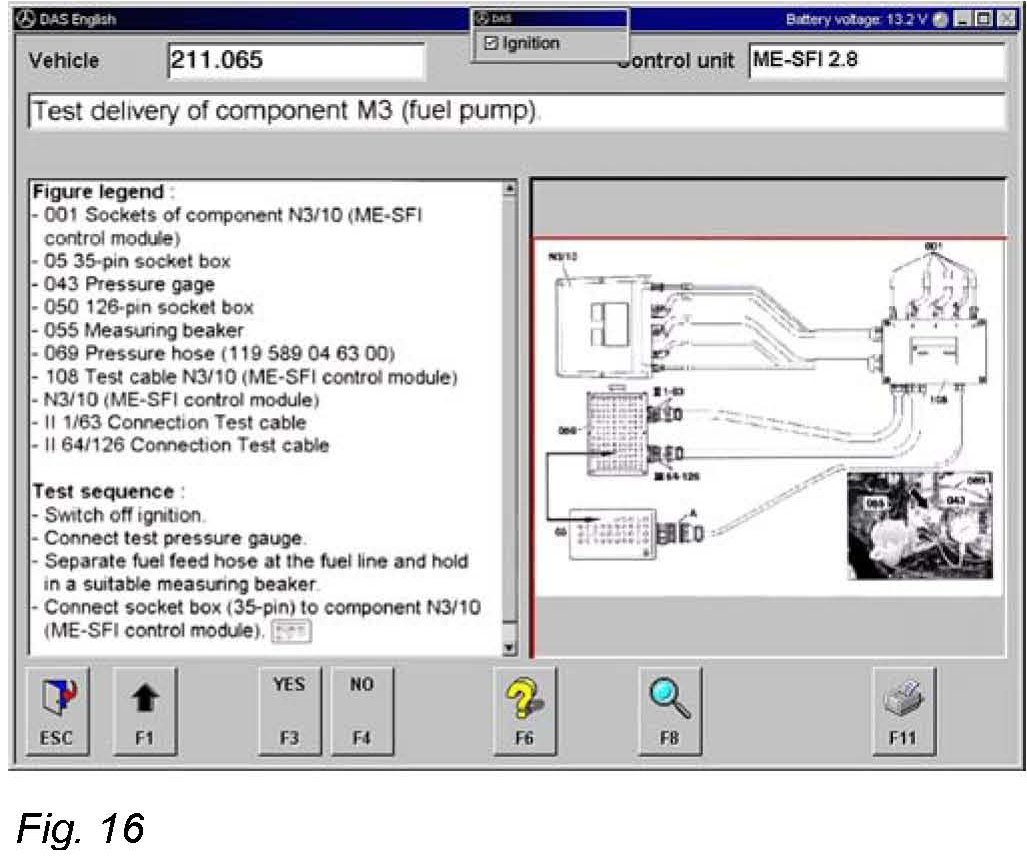Click the battery voltage indicator icon
Screen dimensions: 1027x859
(x=941, y=20)
